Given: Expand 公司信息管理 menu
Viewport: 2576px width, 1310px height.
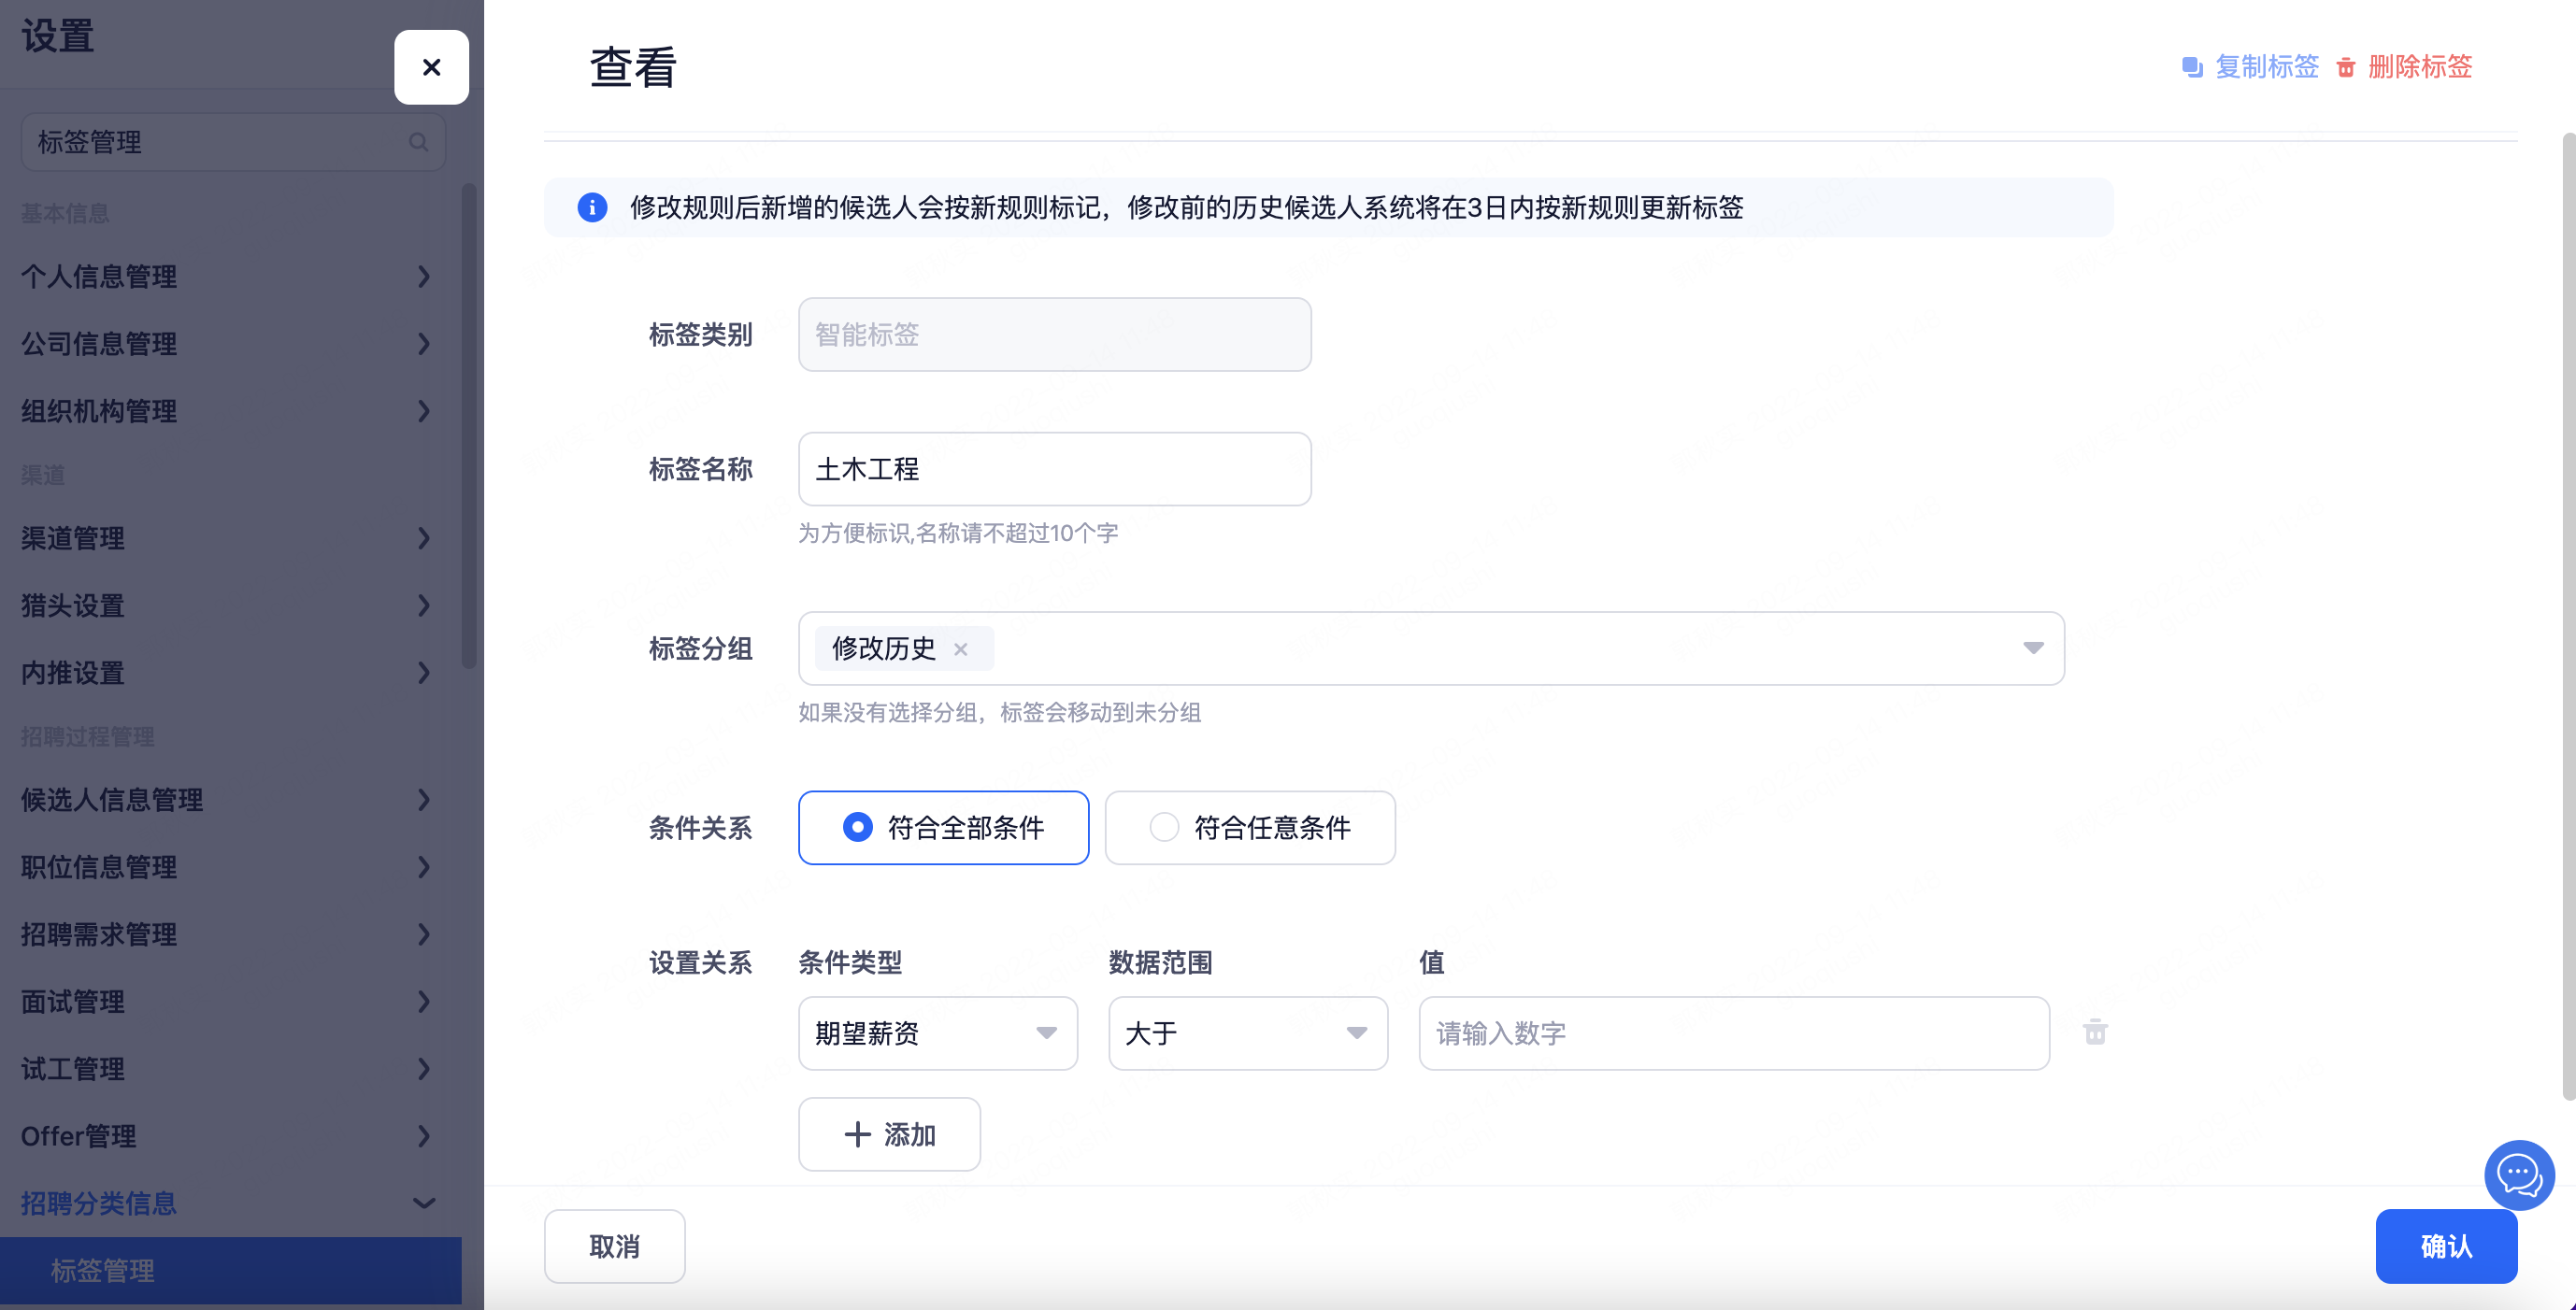Looking at the screenshot, I should tap(230, 344).
